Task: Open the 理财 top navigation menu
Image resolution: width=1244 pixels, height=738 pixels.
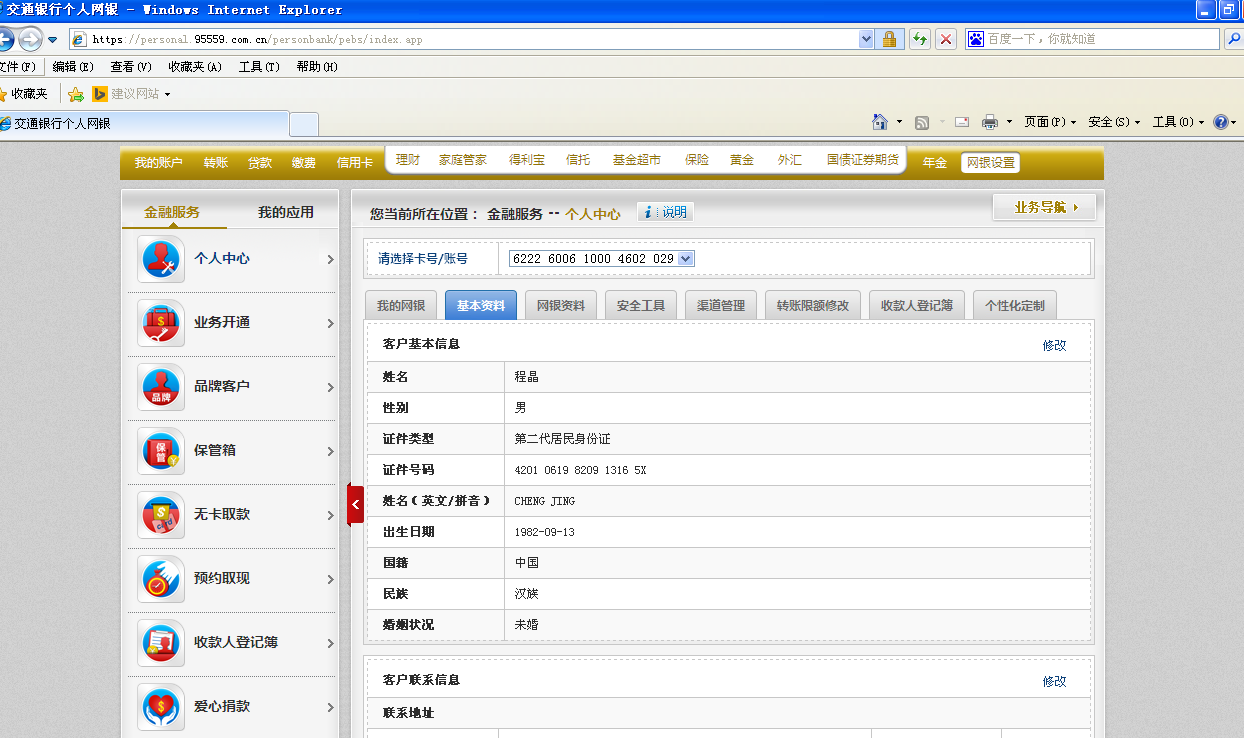Action: coord(408,160)
